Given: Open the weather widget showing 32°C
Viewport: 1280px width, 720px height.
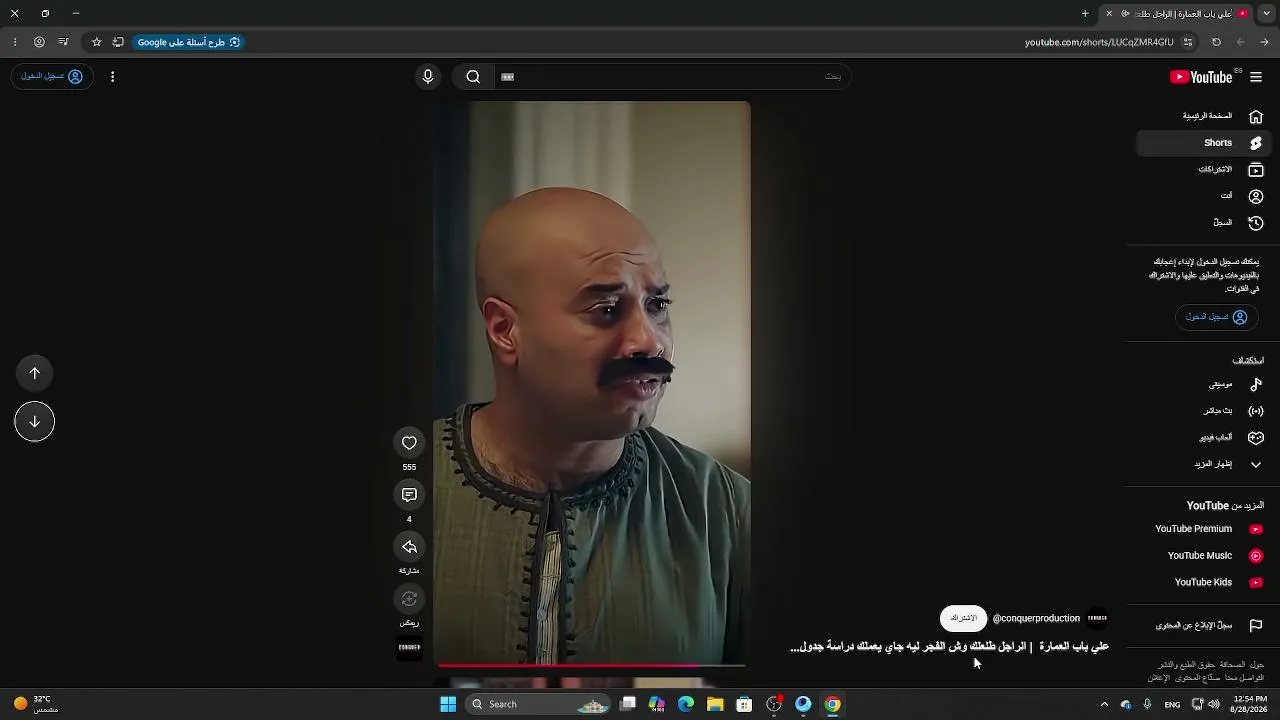Looking at the screenshot, I should 36,704.
